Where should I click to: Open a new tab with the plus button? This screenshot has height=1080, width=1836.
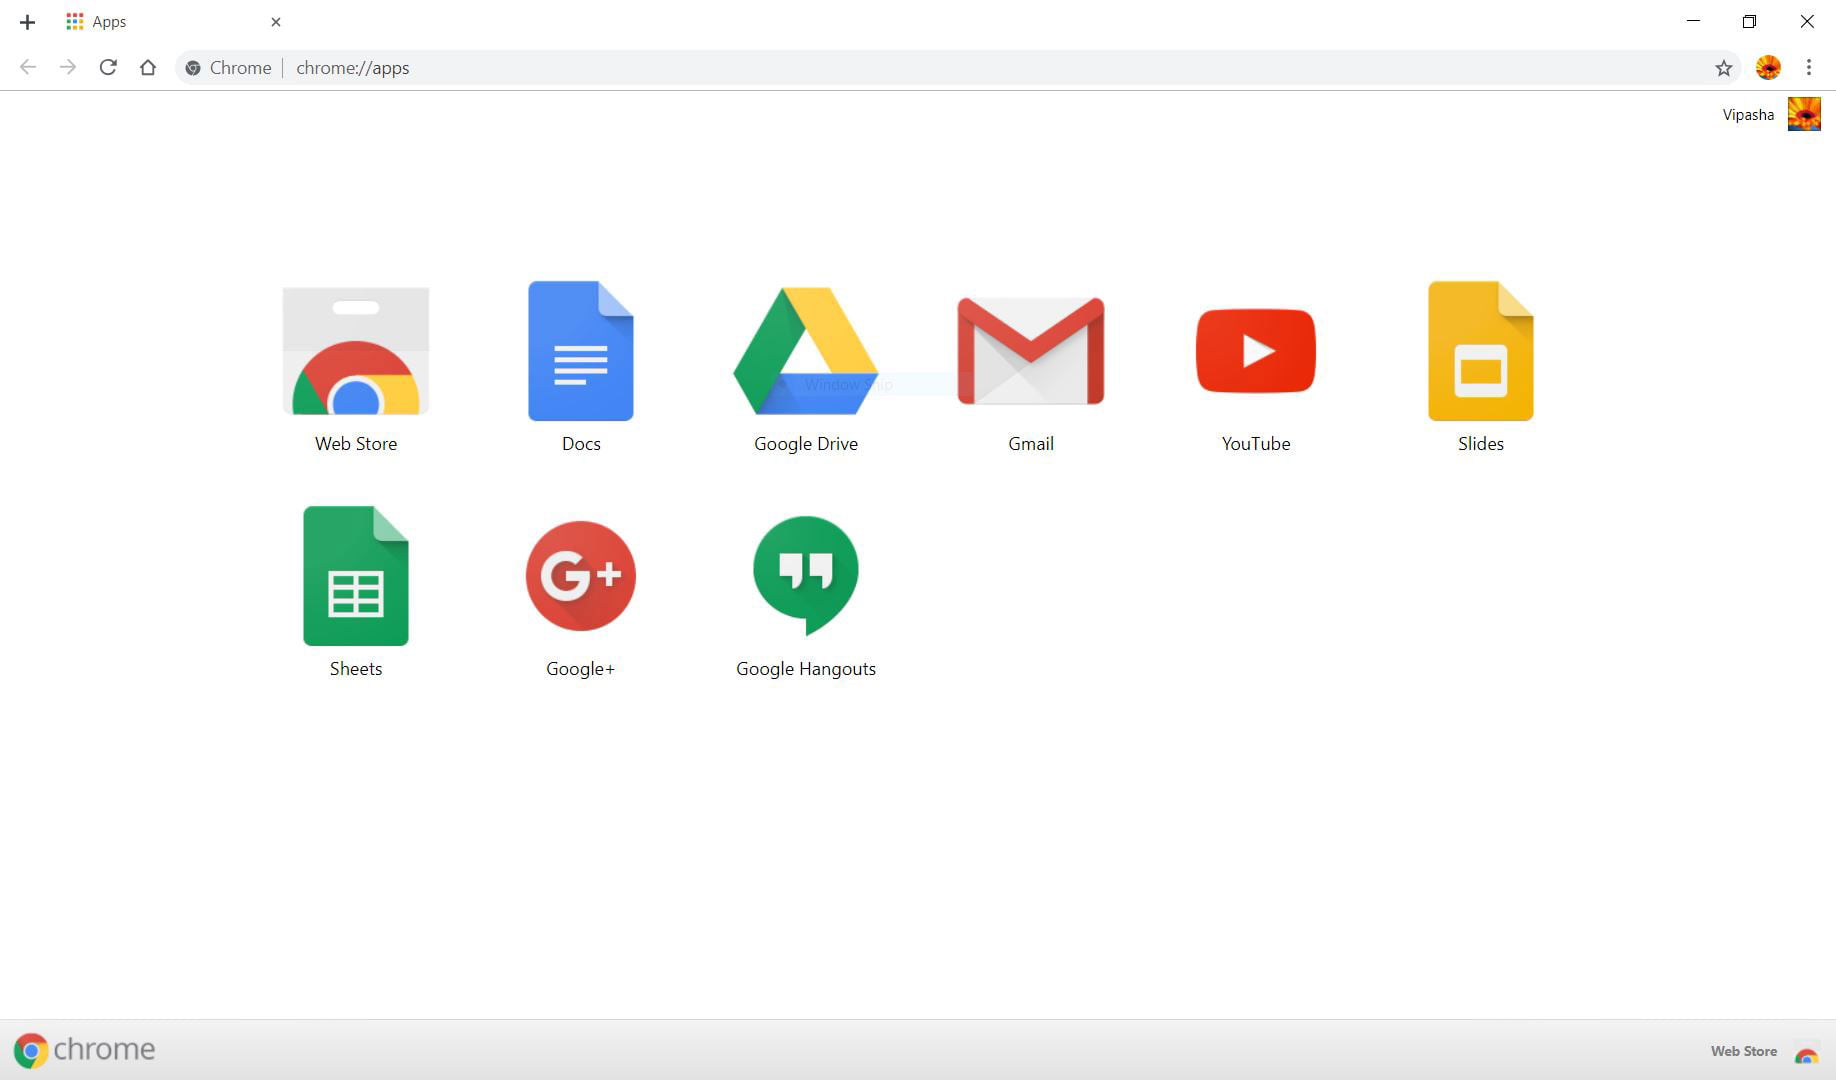tap(28, 22)
